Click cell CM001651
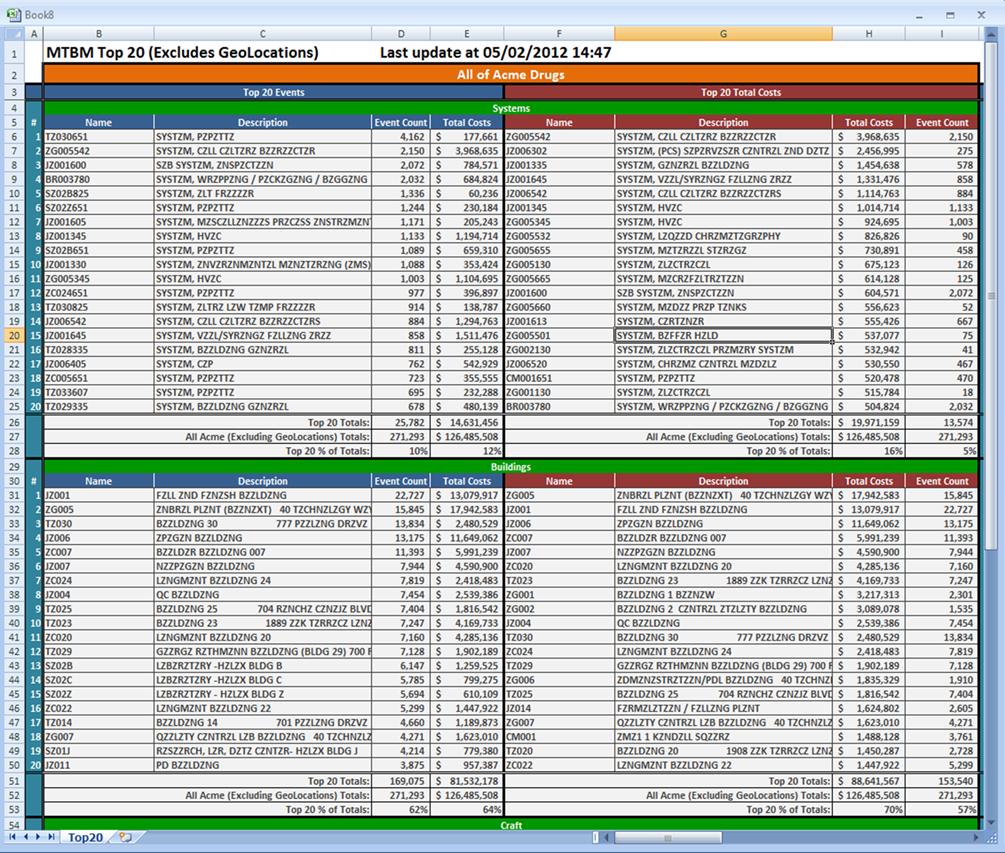 [x=559, y=378]
